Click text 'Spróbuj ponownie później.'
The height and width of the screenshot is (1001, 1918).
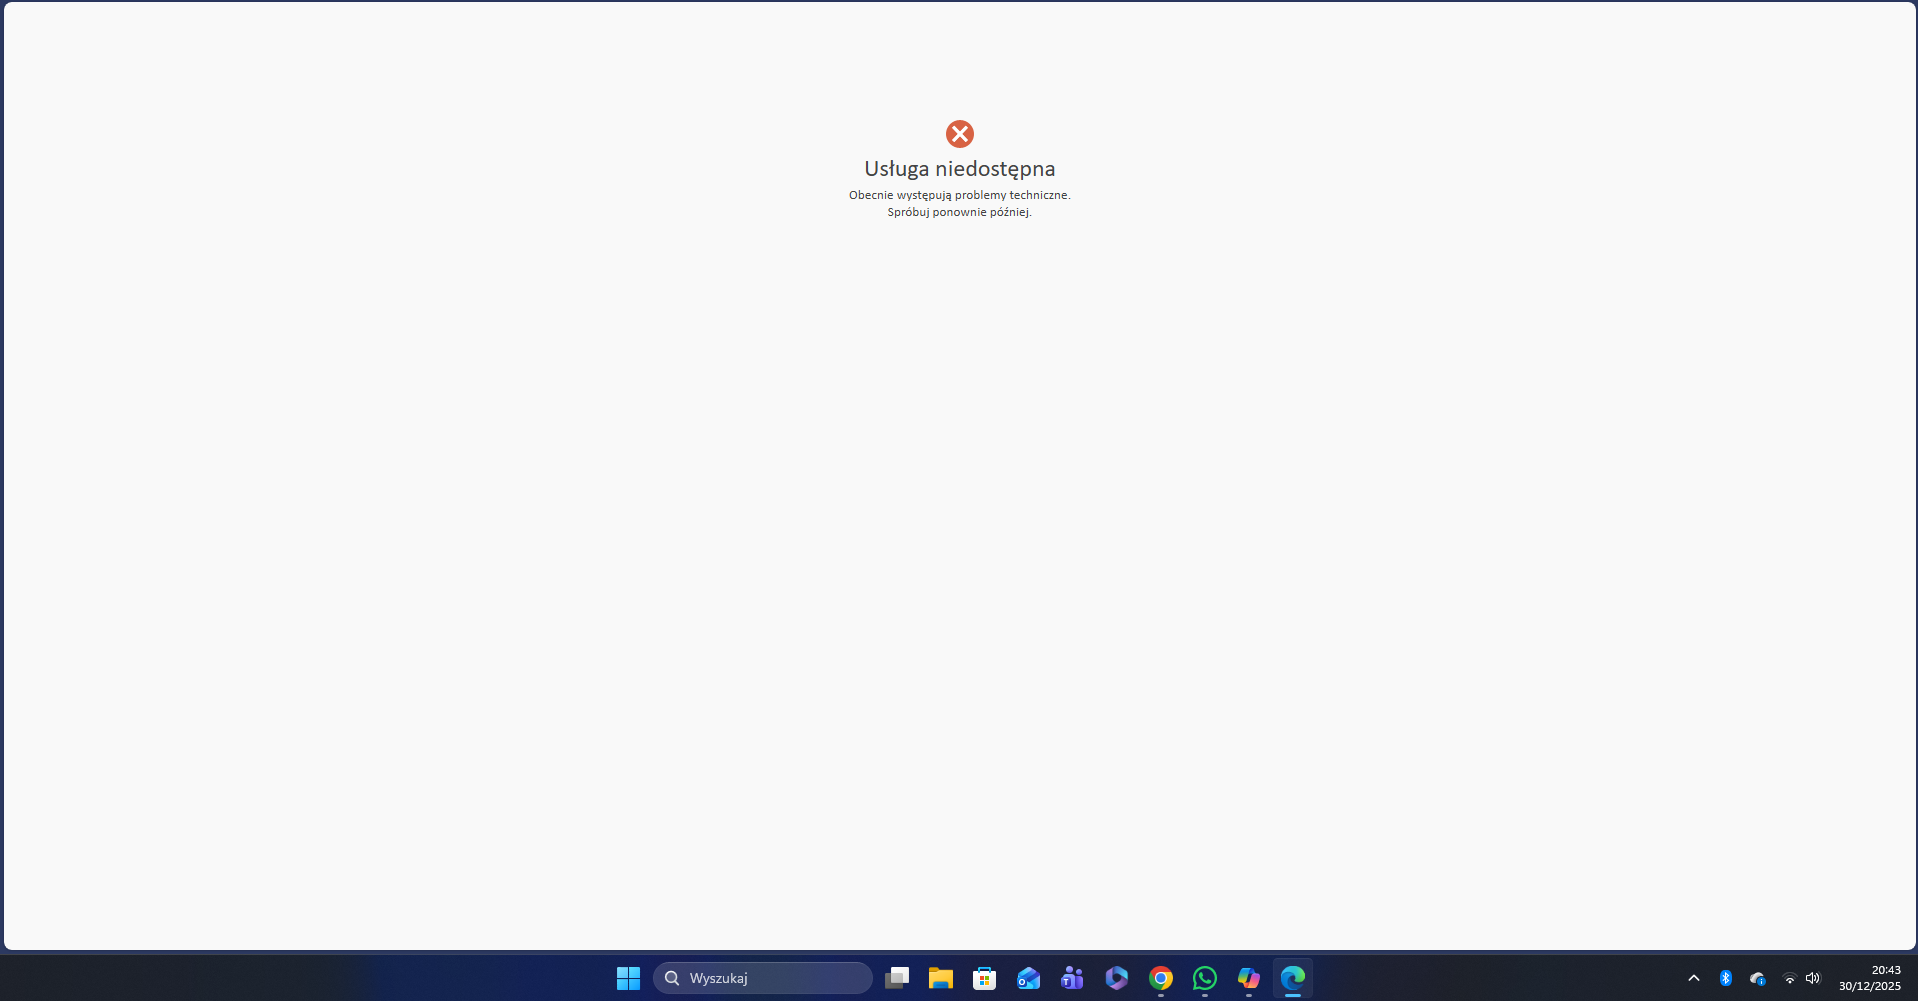(x=960, y=212)
